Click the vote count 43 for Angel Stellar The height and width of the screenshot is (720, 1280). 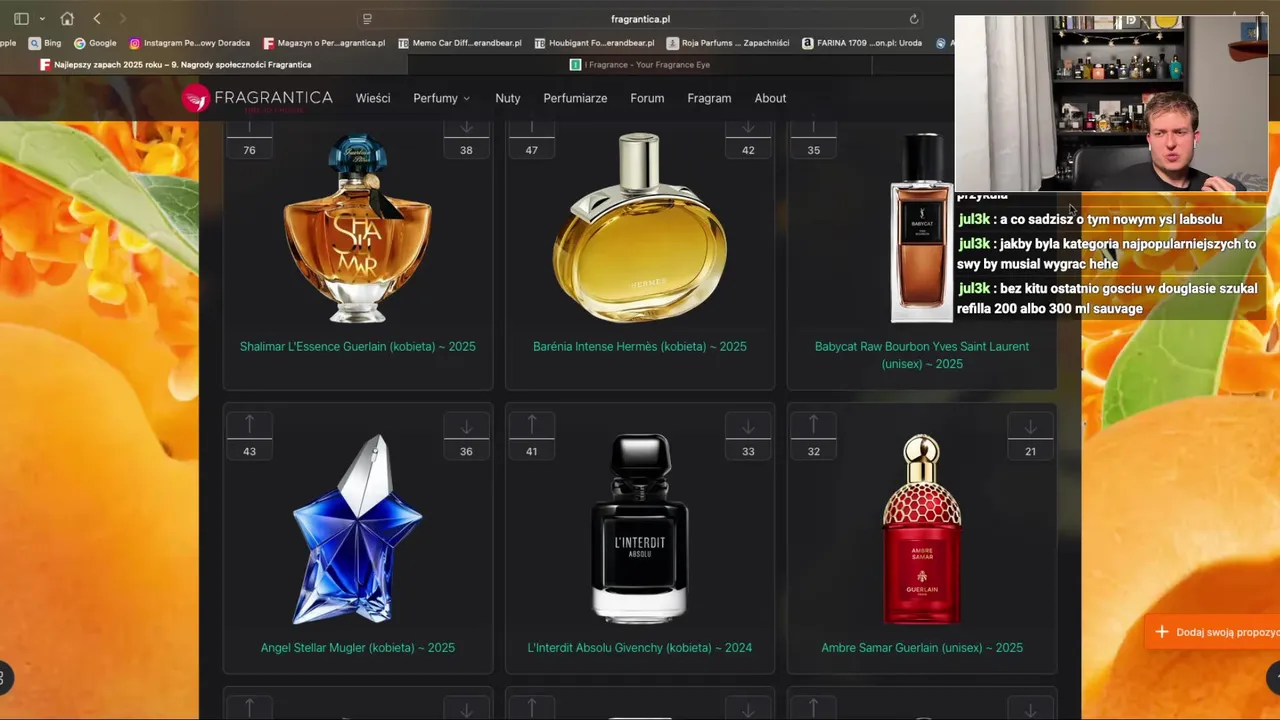tap(249, 451)
